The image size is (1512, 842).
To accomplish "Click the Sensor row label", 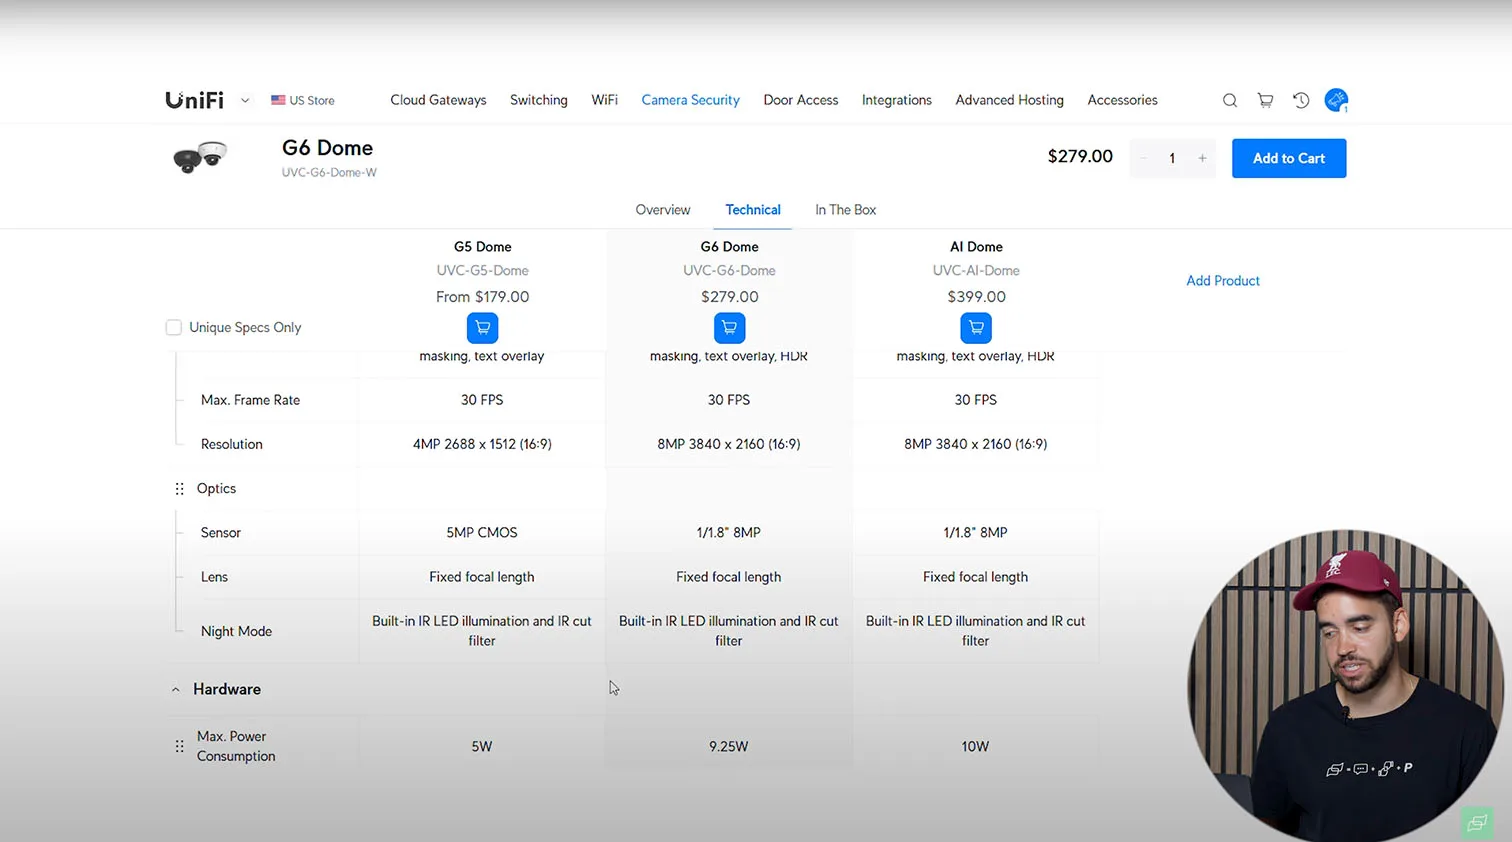I will click(x=220, y=533).
